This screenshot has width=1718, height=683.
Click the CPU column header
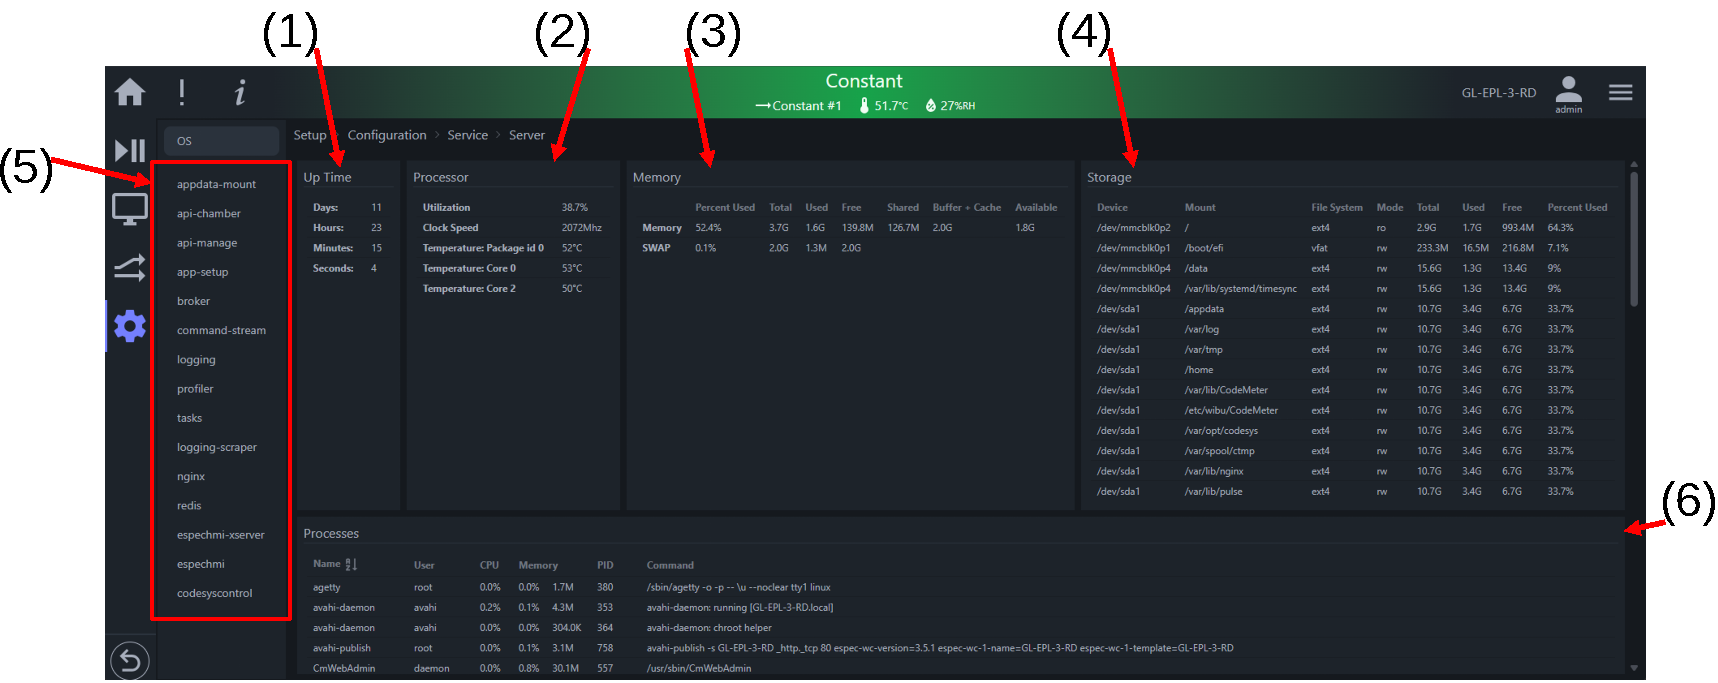click(489, 565)
